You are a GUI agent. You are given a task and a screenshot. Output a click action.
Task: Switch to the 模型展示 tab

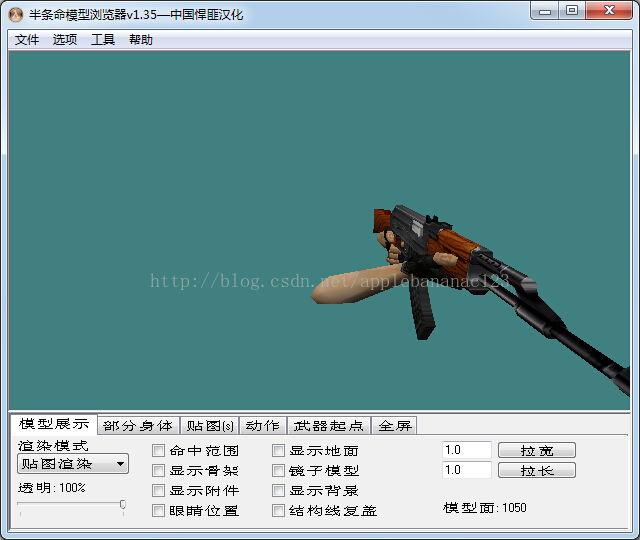pyautogui.click(x=54, y=424)
